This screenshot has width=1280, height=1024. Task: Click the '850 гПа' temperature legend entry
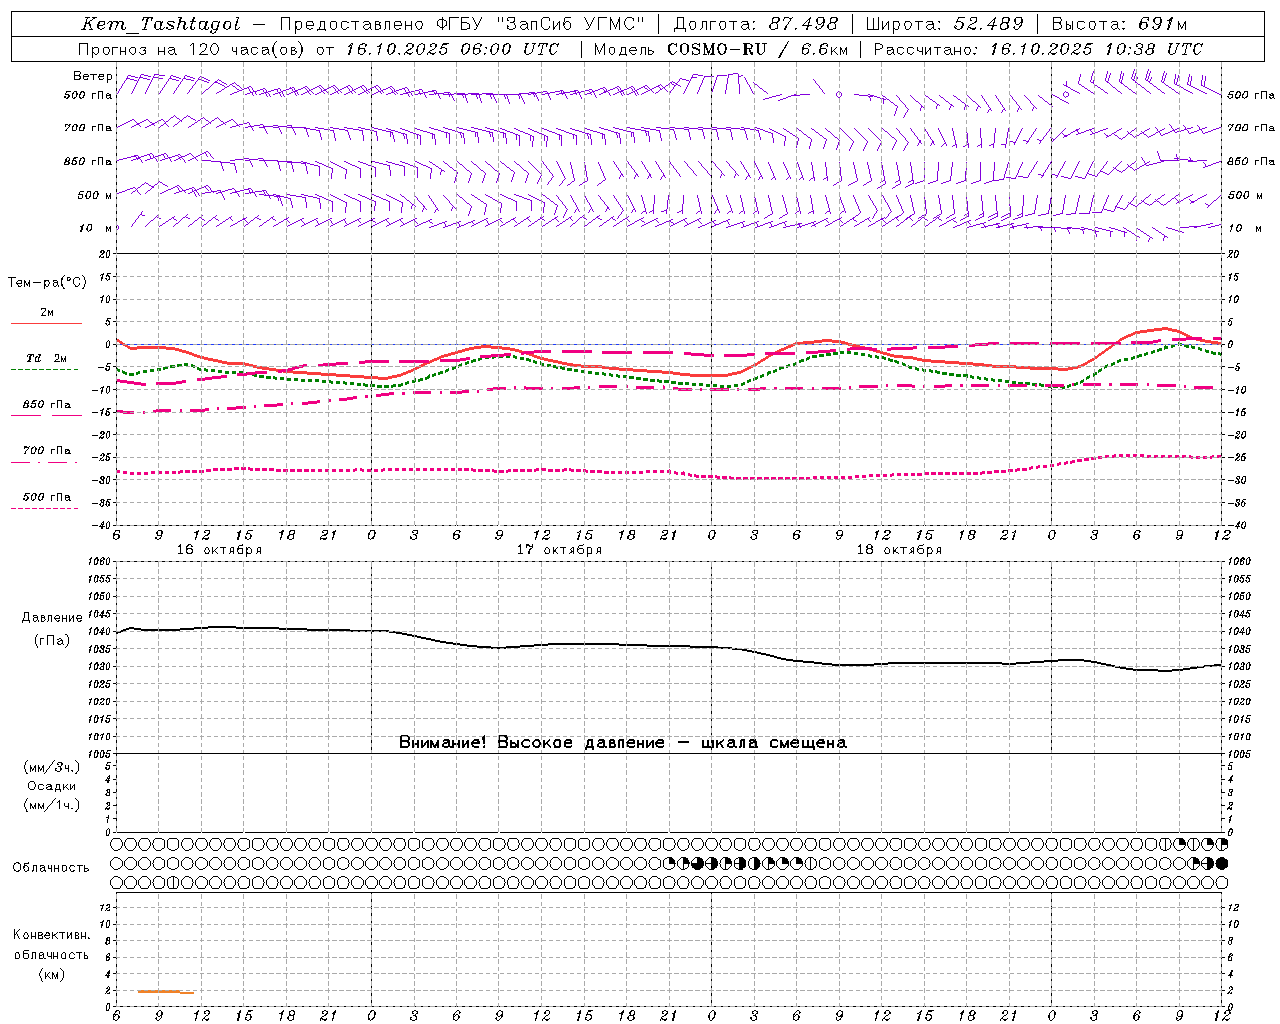pyautogui.click(x=47, y=405)
